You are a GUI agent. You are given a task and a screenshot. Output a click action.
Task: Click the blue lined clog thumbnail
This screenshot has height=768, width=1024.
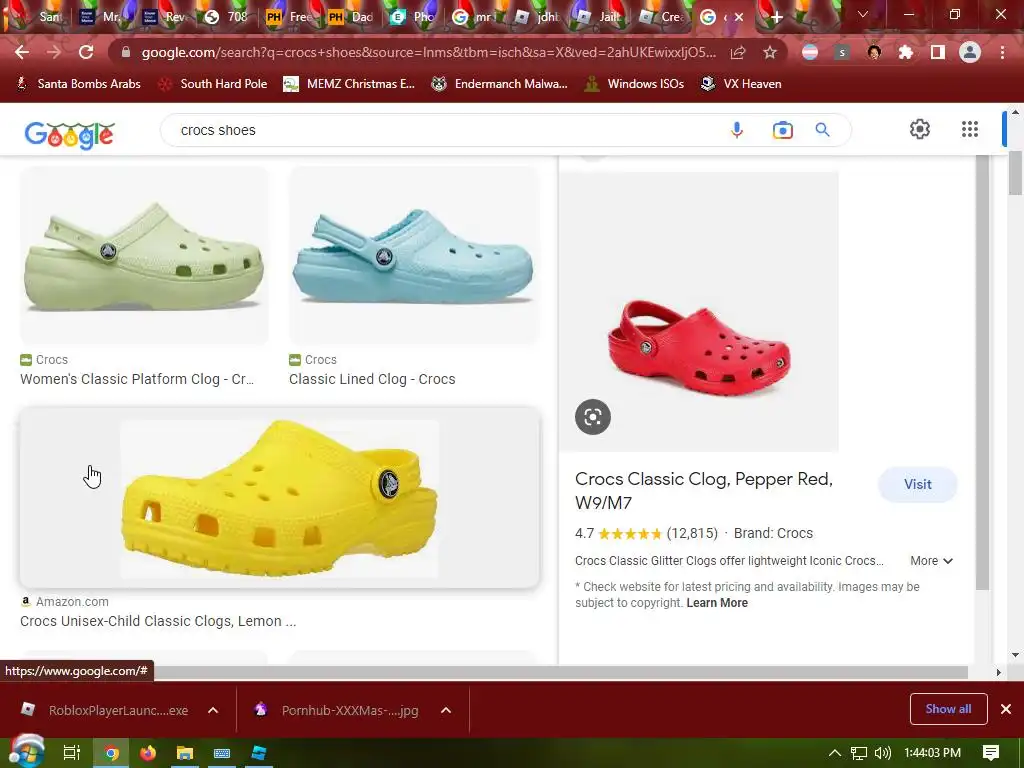414,255
